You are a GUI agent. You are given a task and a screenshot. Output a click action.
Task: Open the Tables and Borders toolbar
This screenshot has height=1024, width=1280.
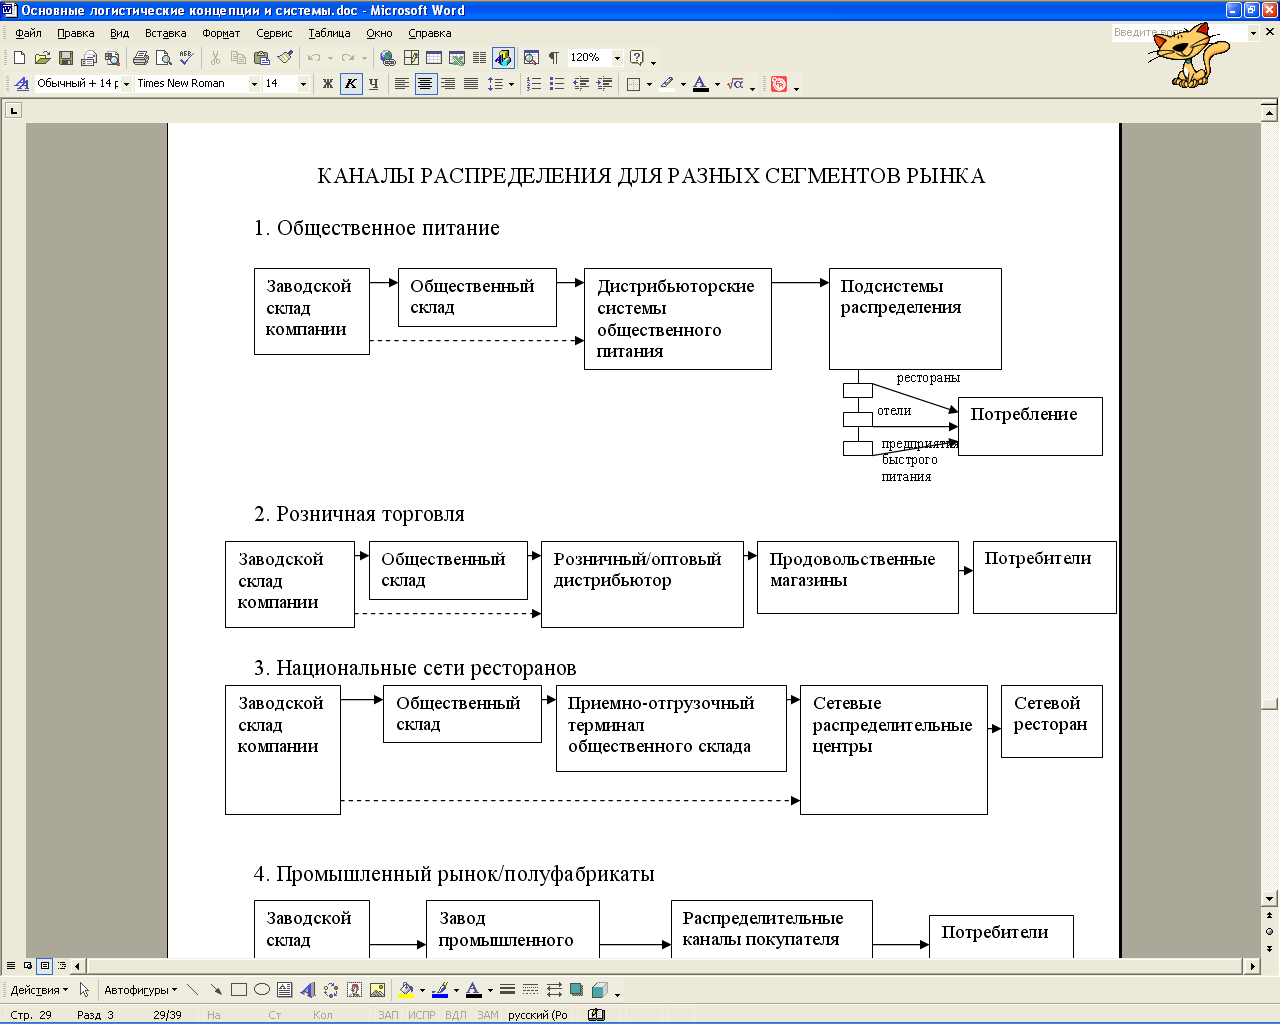point(411,58)
